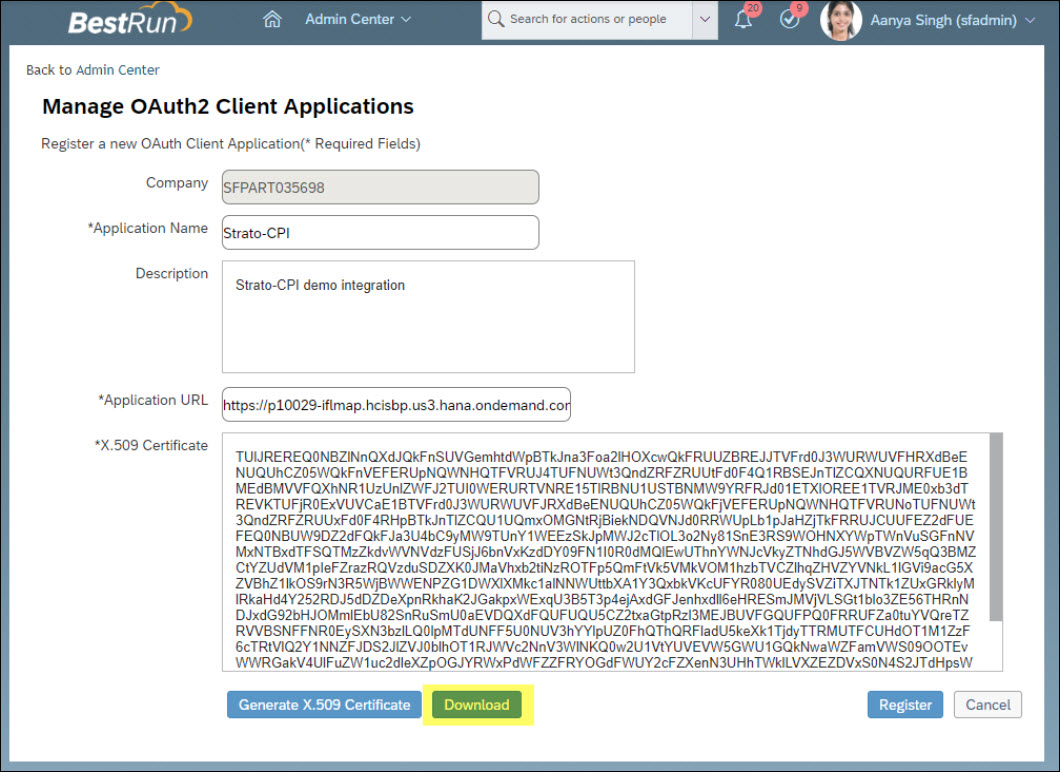Click inside the Description text area
The height and width of the screenshot is (772, 1060).
[x=428, y=317]
